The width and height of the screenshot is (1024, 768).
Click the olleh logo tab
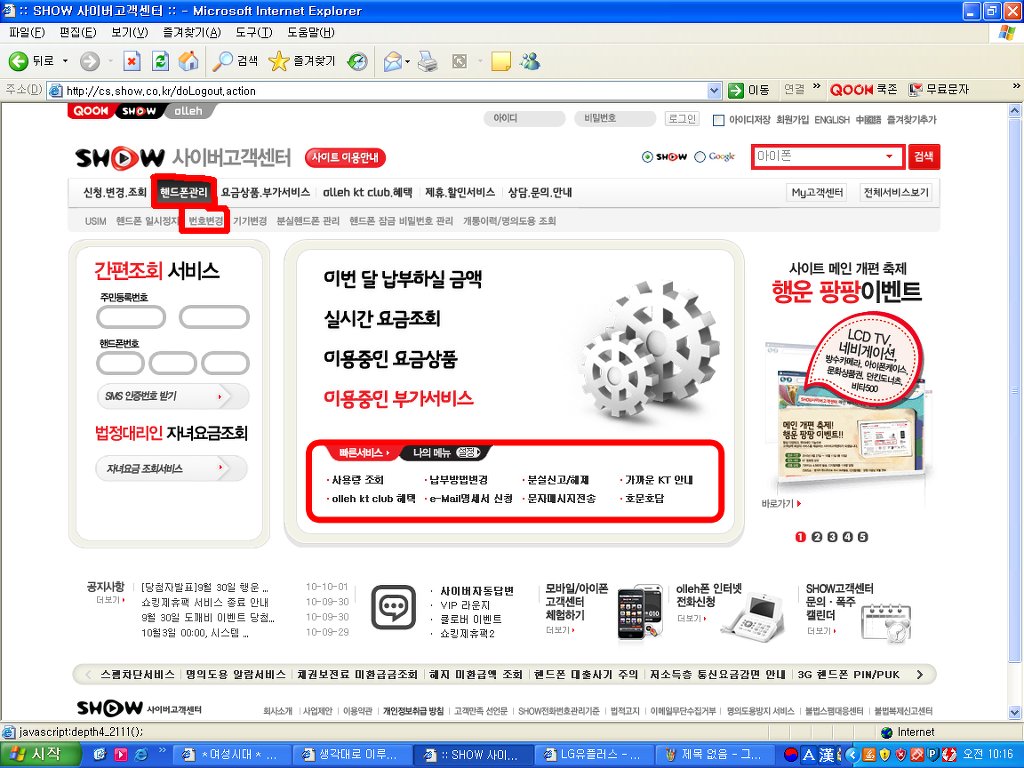click(x=188, y=111)
